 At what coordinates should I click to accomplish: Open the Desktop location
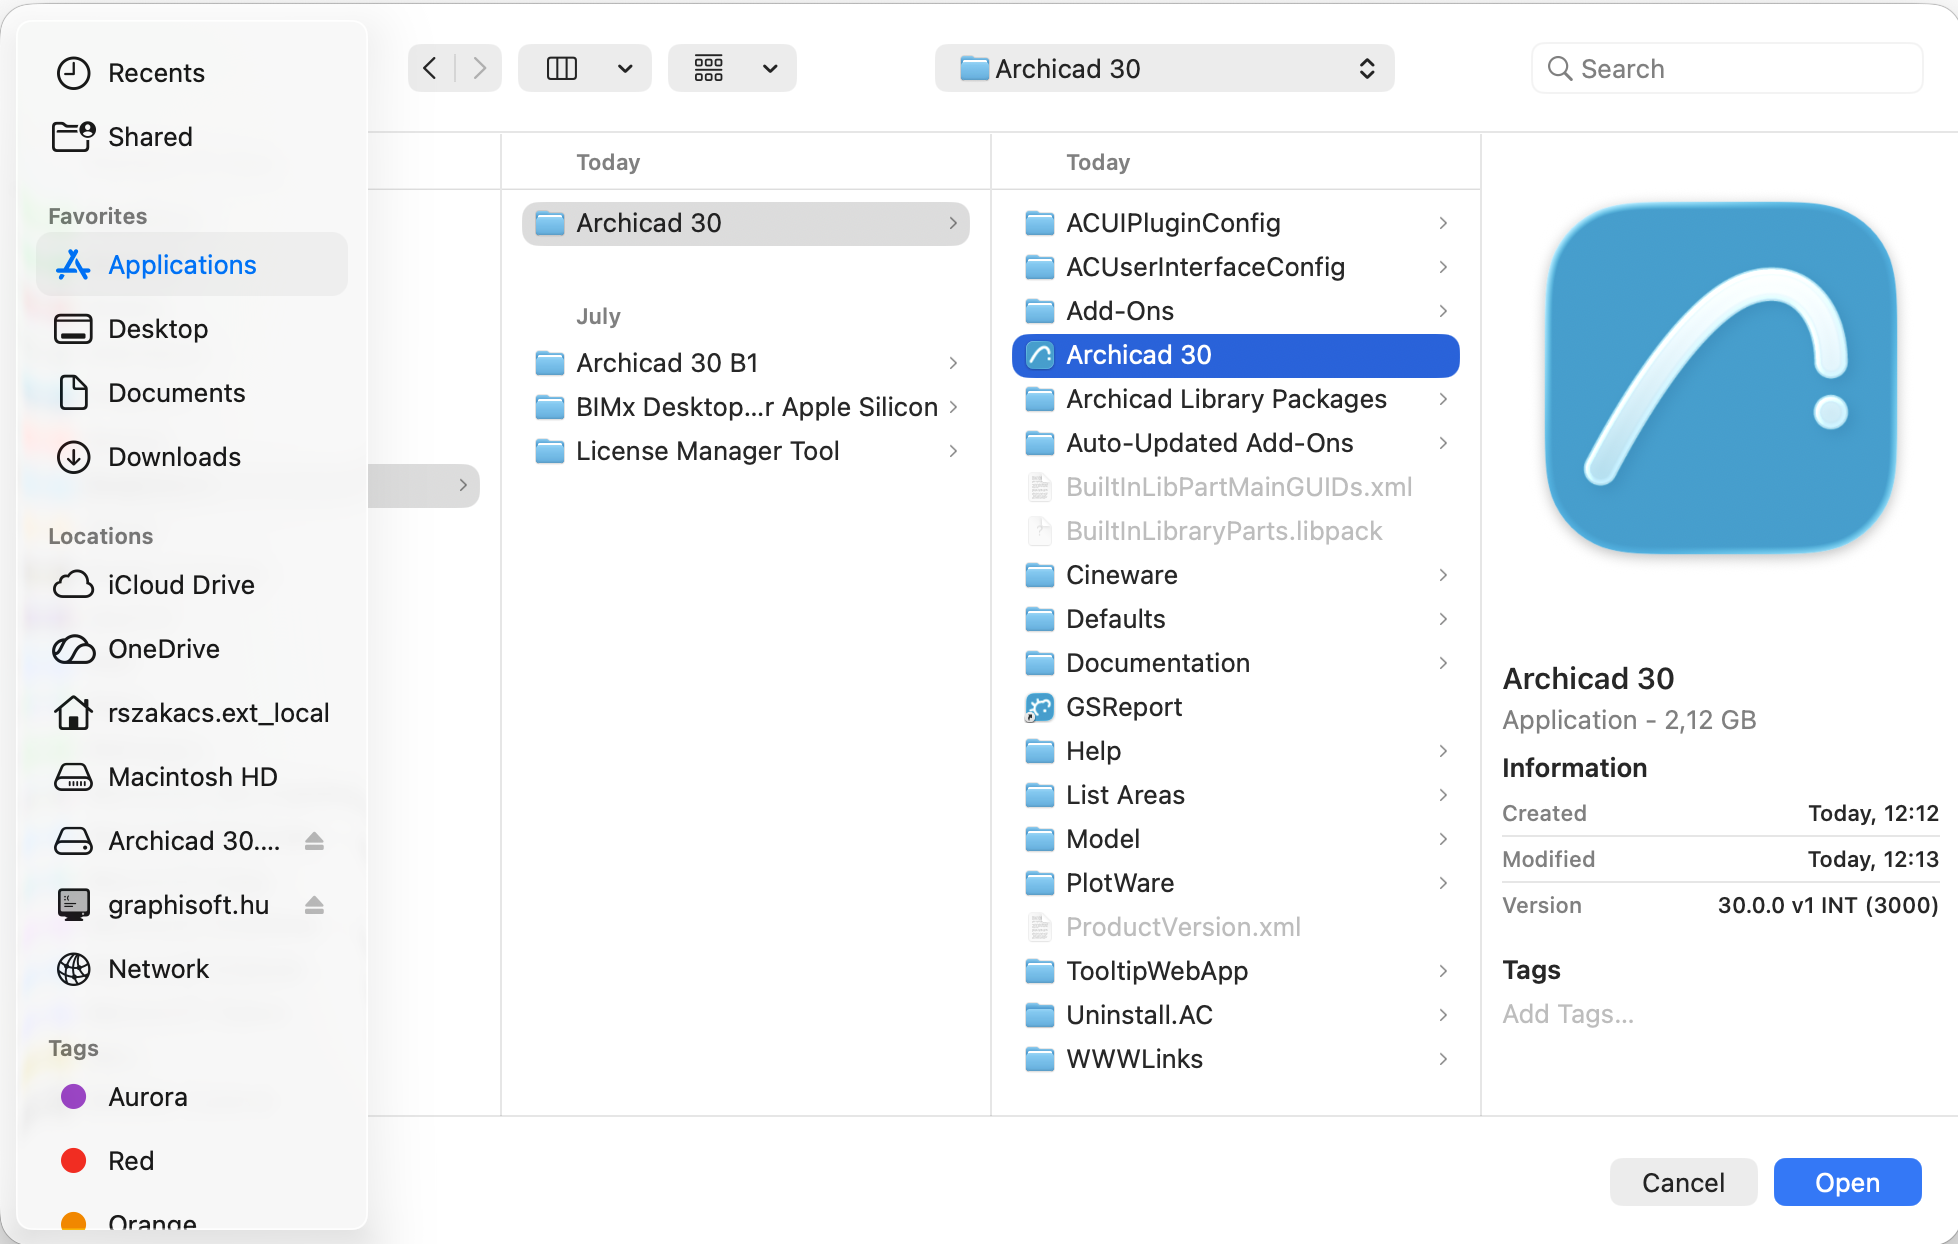tap(191, 329)
